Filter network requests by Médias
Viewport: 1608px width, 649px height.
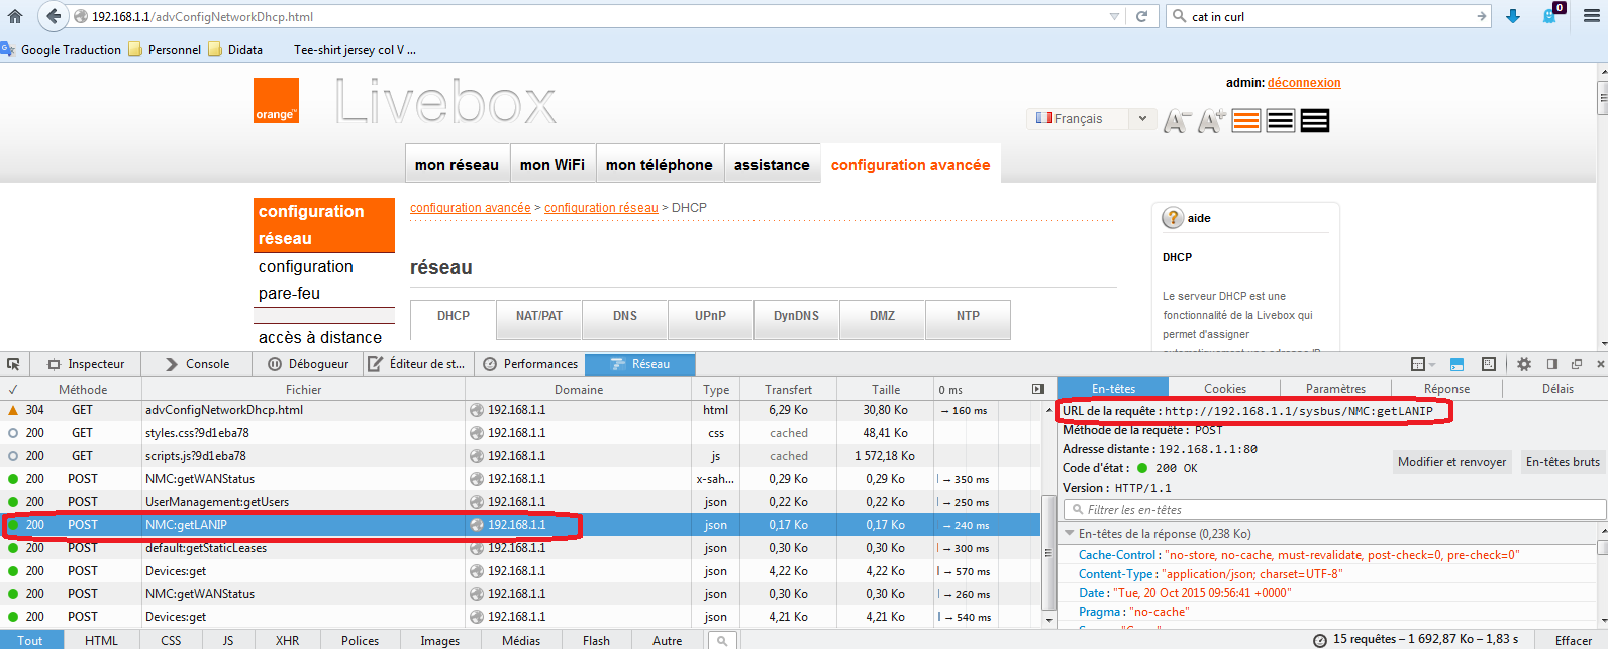(521, 640)
